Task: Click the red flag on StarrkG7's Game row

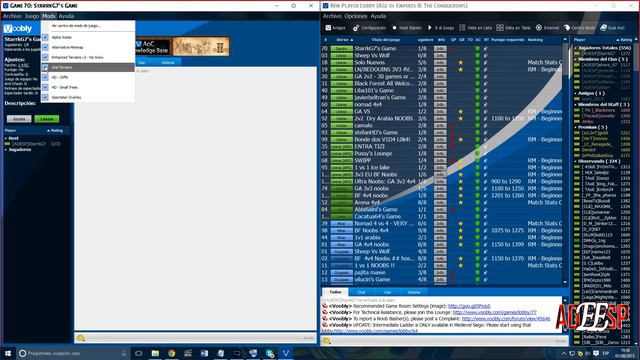Action: pyautogui.click(x=452, y=49)
